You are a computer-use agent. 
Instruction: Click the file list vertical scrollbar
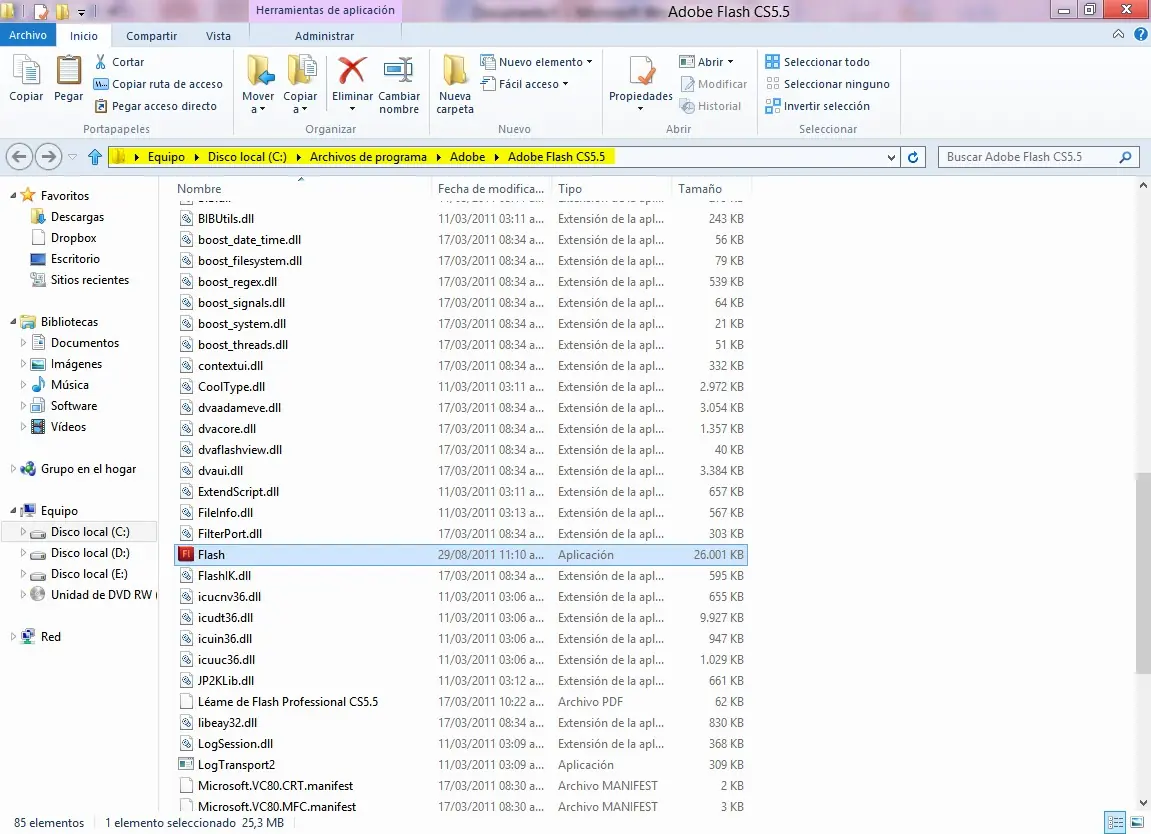[x=1143, y=573]
